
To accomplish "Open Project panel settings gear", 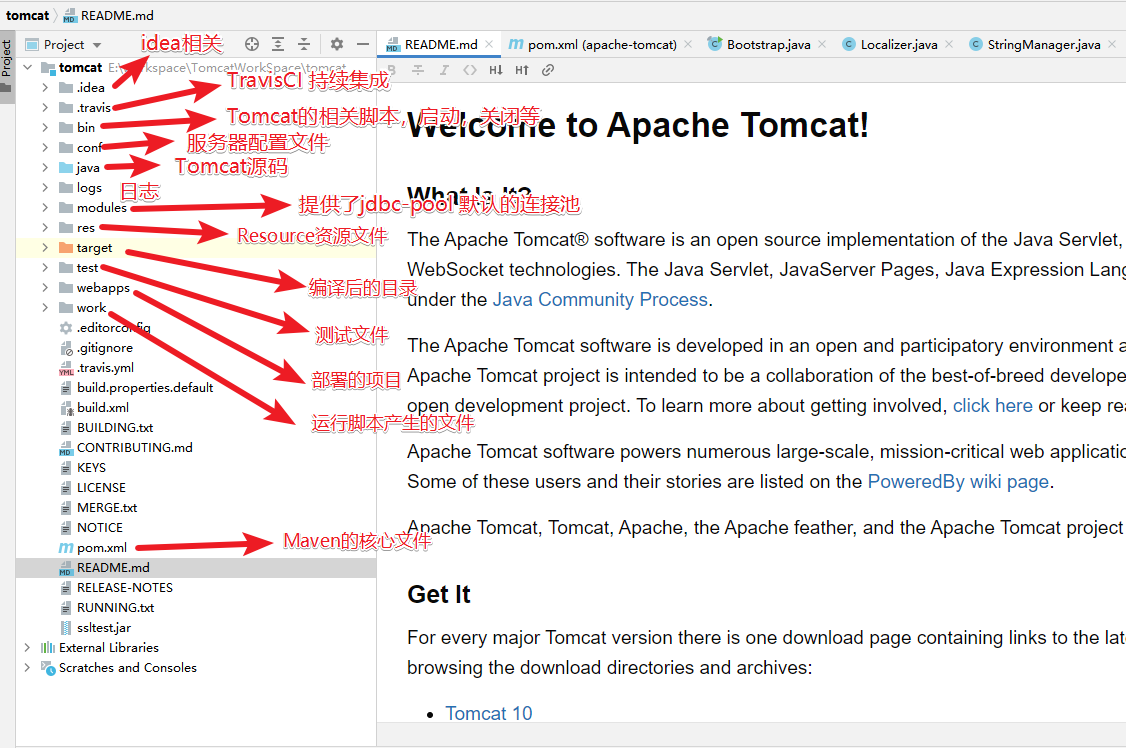I will (337, 45).
